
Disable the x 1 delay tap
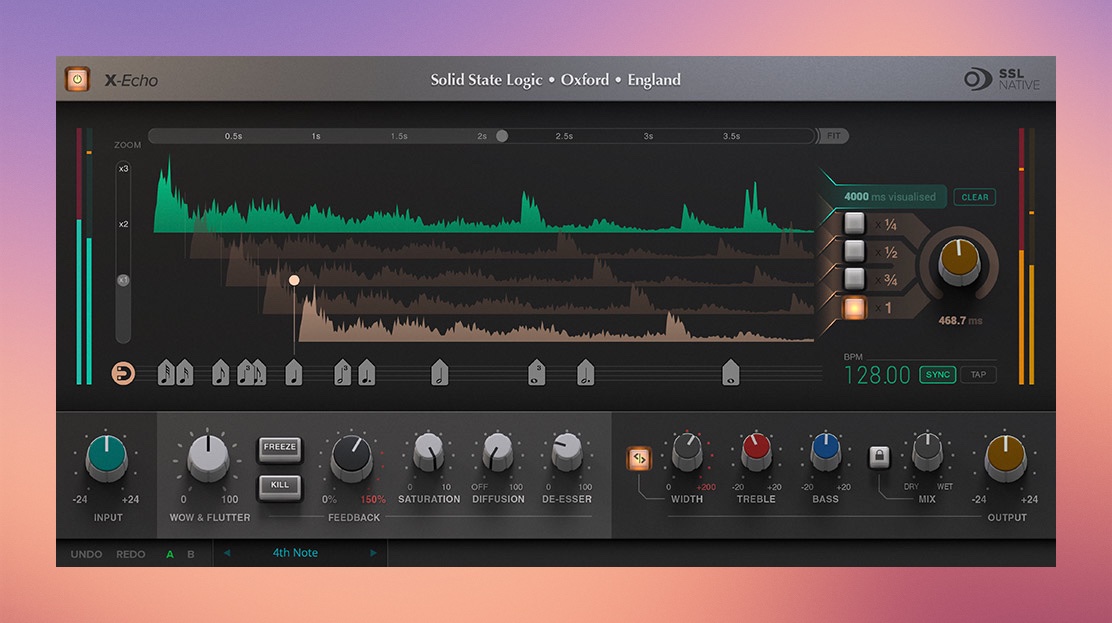pyautogui.click(x=854, y=308)
